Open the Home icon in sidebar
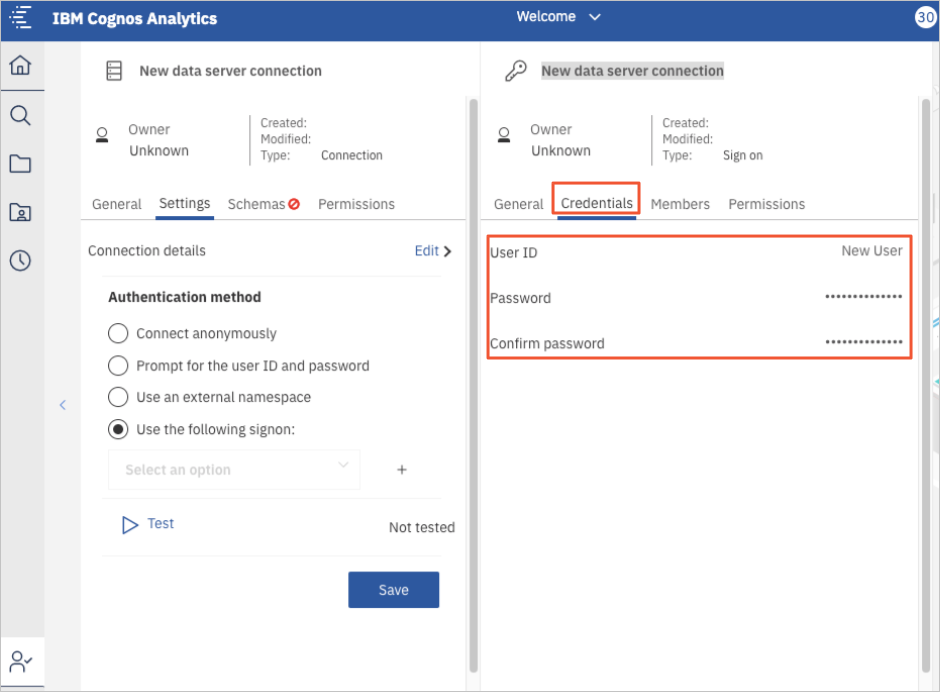Image resolution: width=940 pixels, height=692 pixels. click(x=20, y=66)
